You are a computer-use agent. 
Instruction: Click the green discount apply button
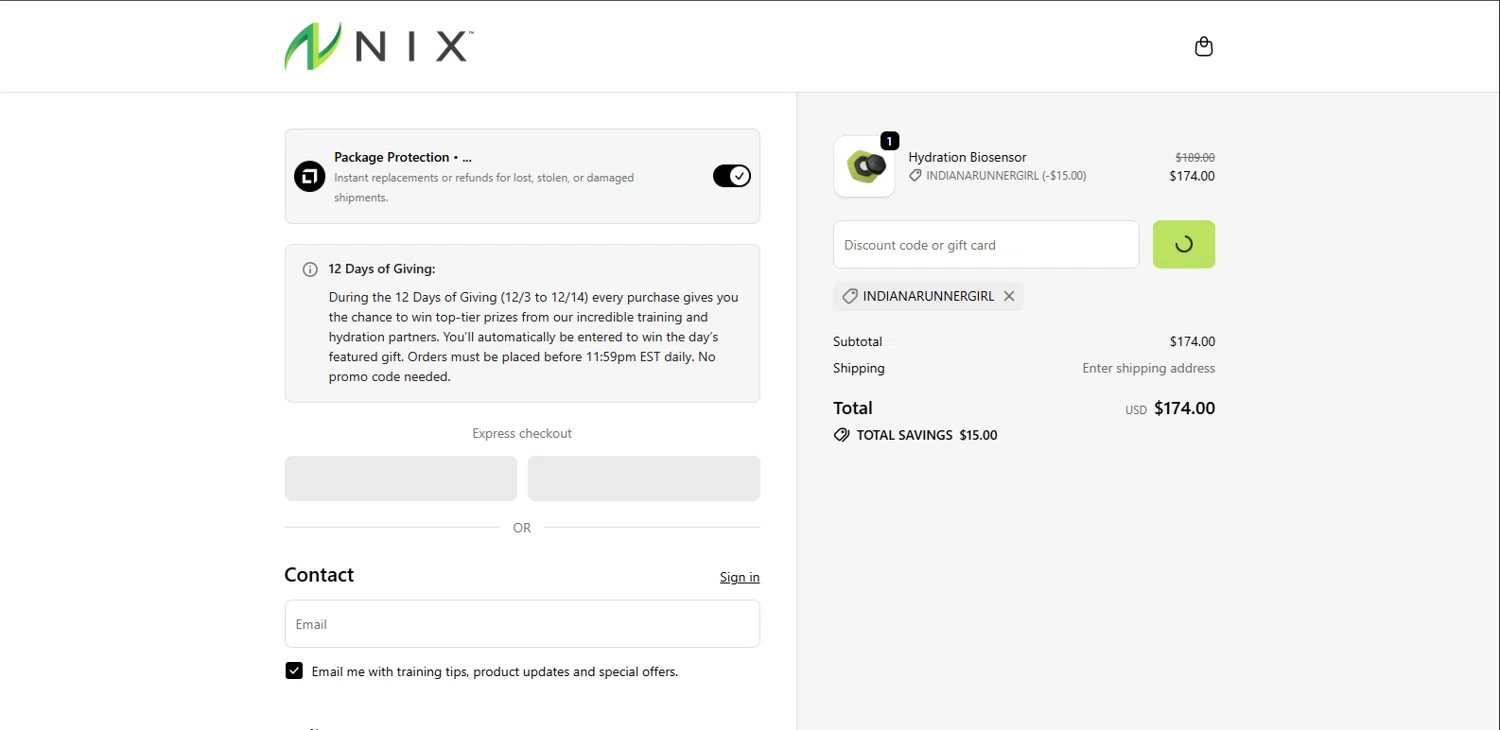tap(1184, 244)
